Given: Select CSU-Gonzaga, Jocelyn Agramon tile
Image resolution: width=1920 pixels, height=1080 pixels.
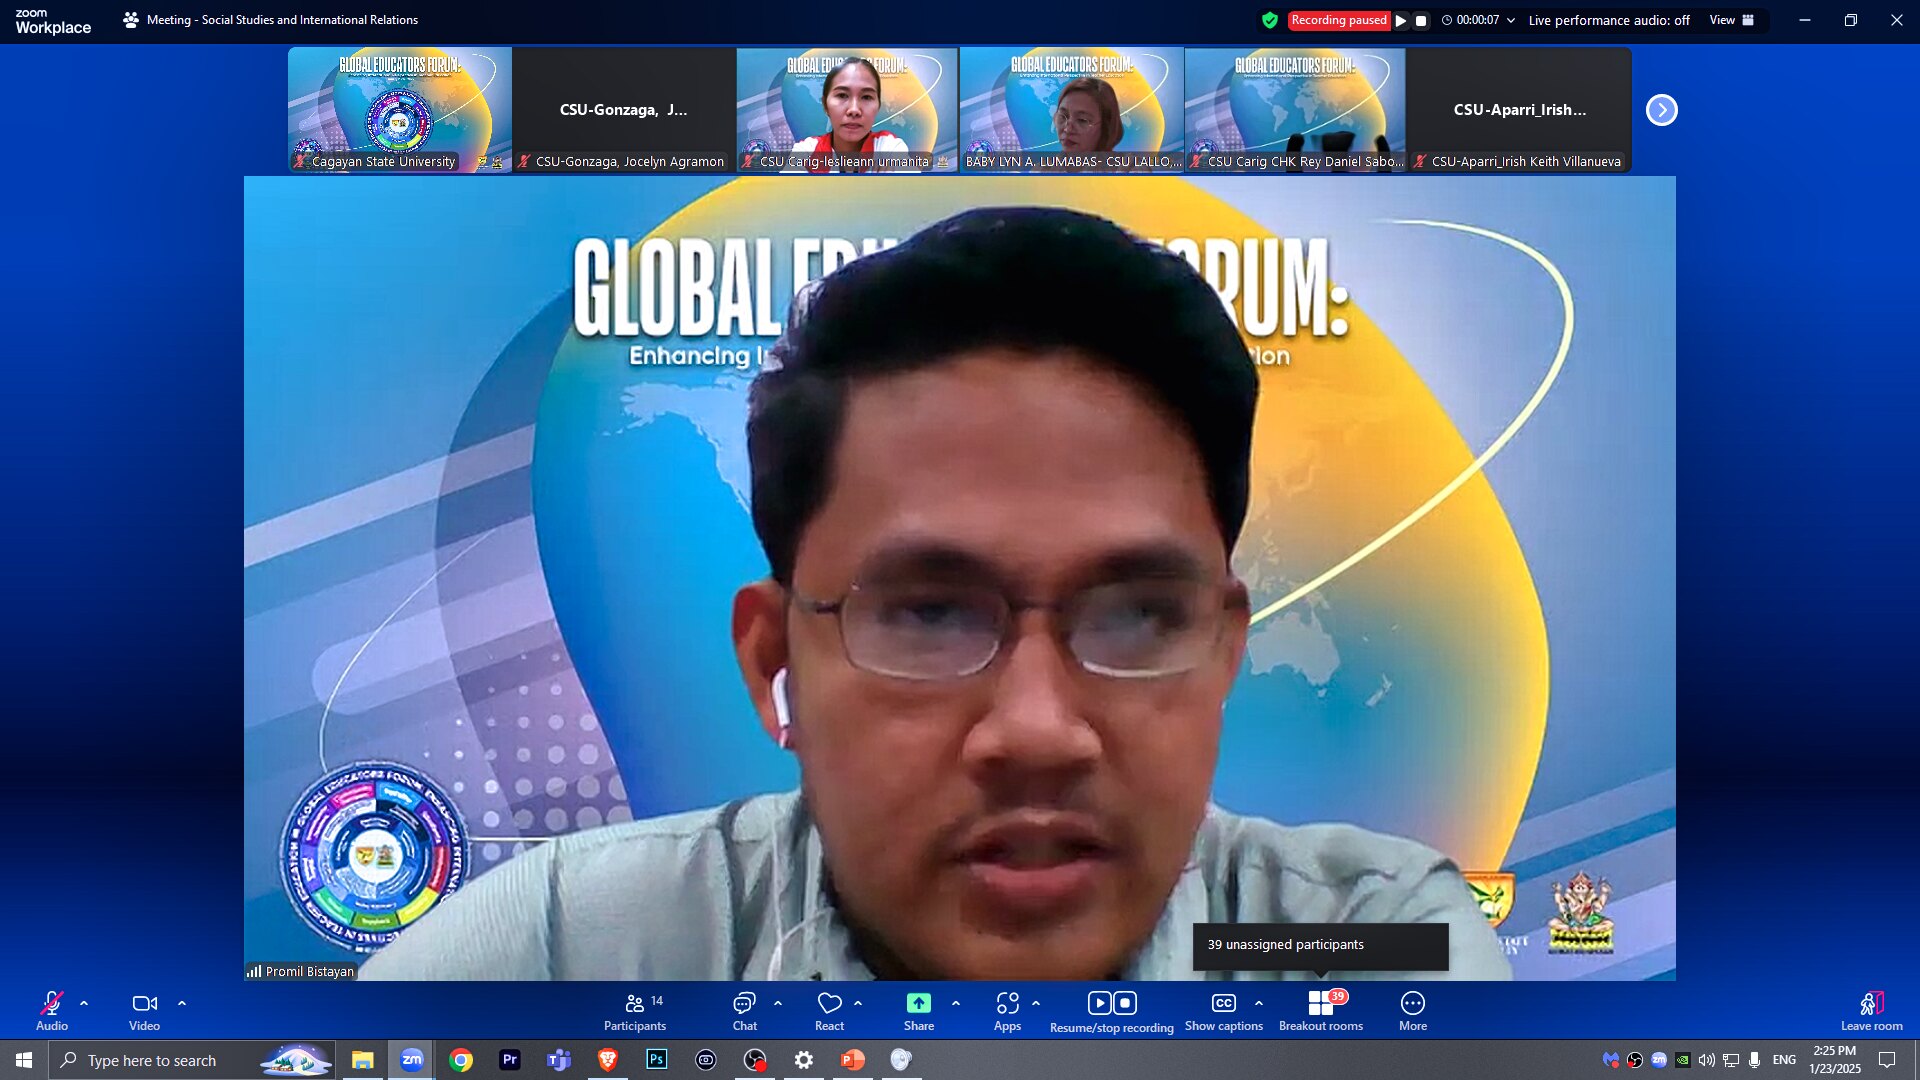Looking at the screenshot, I should click(x=624, y=110).
